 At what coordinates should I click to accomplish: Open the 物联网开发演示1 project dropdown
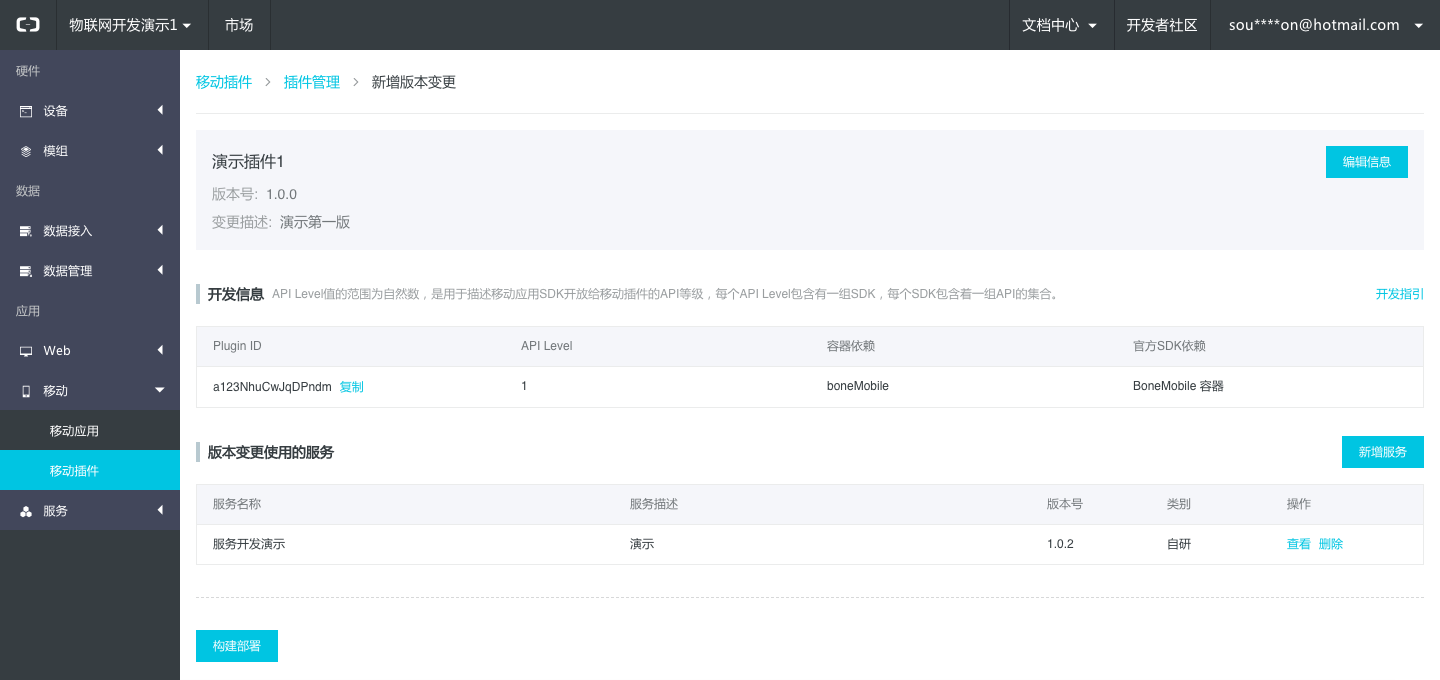point(129,25)
